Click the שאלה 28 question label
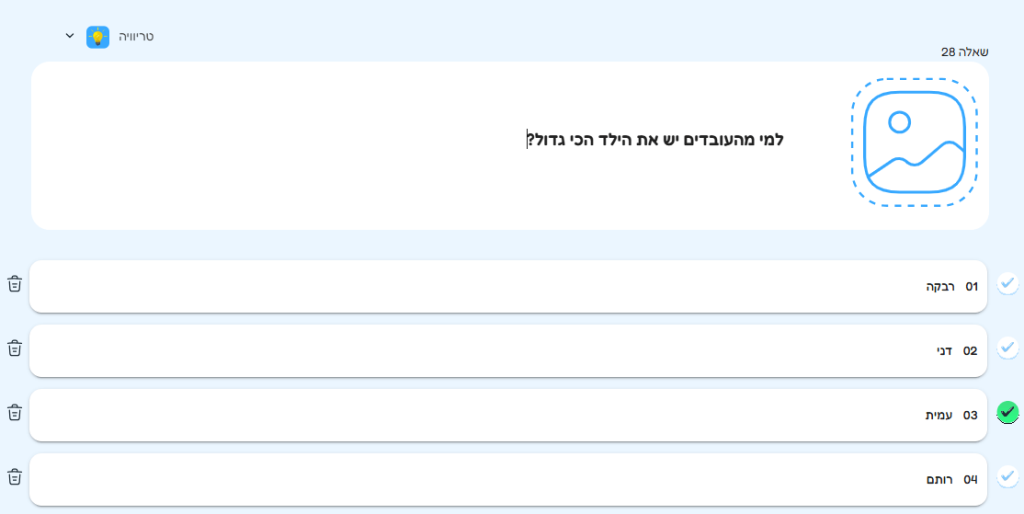 [x=964, y=52]
